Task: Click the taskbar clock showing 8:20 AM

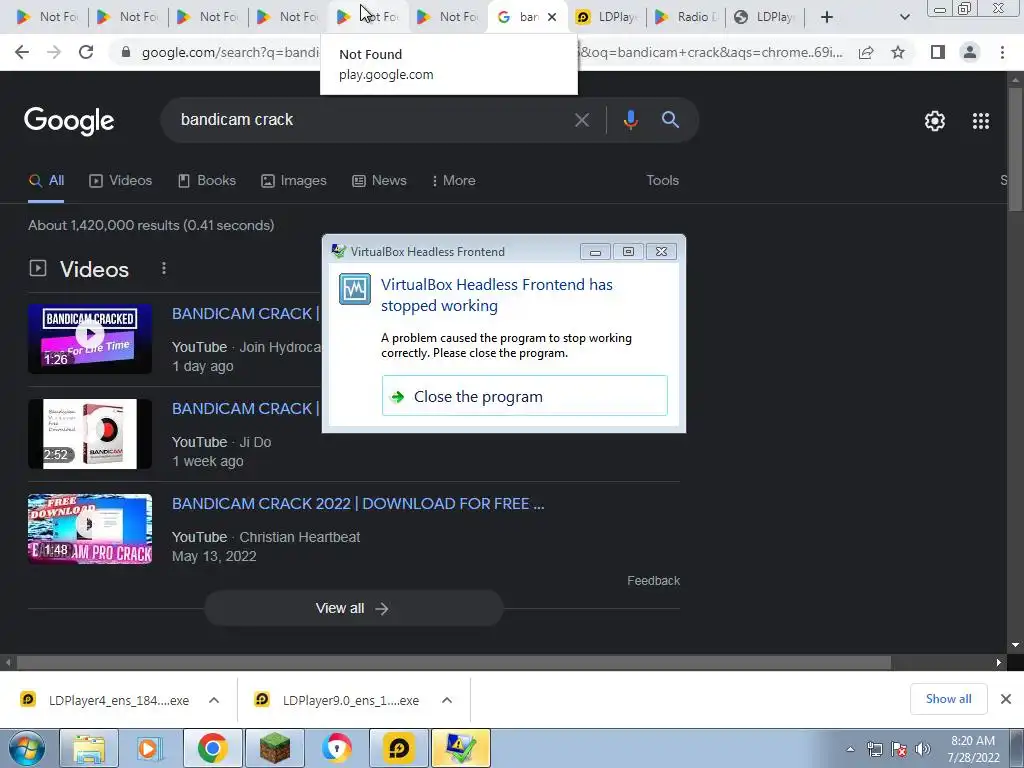Action: tap(973, 749)
